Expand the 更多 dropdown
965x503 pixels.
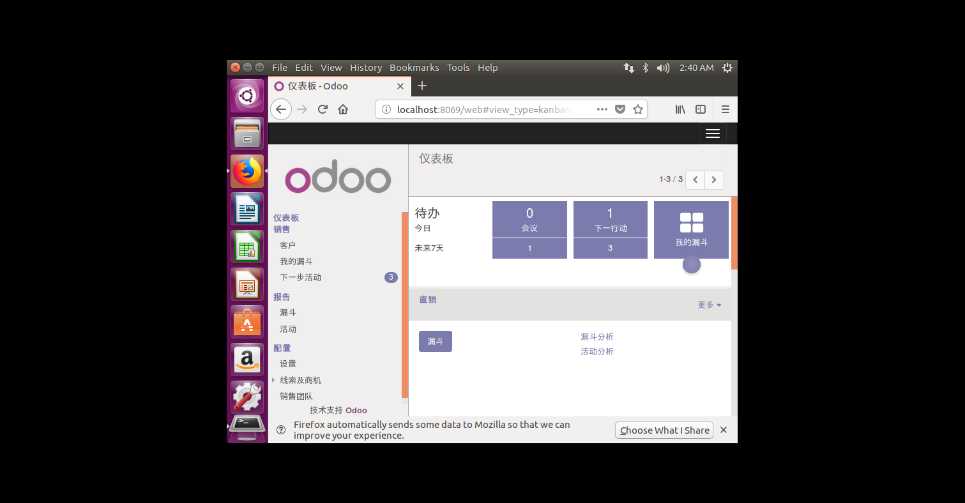(x=709, y=305)
